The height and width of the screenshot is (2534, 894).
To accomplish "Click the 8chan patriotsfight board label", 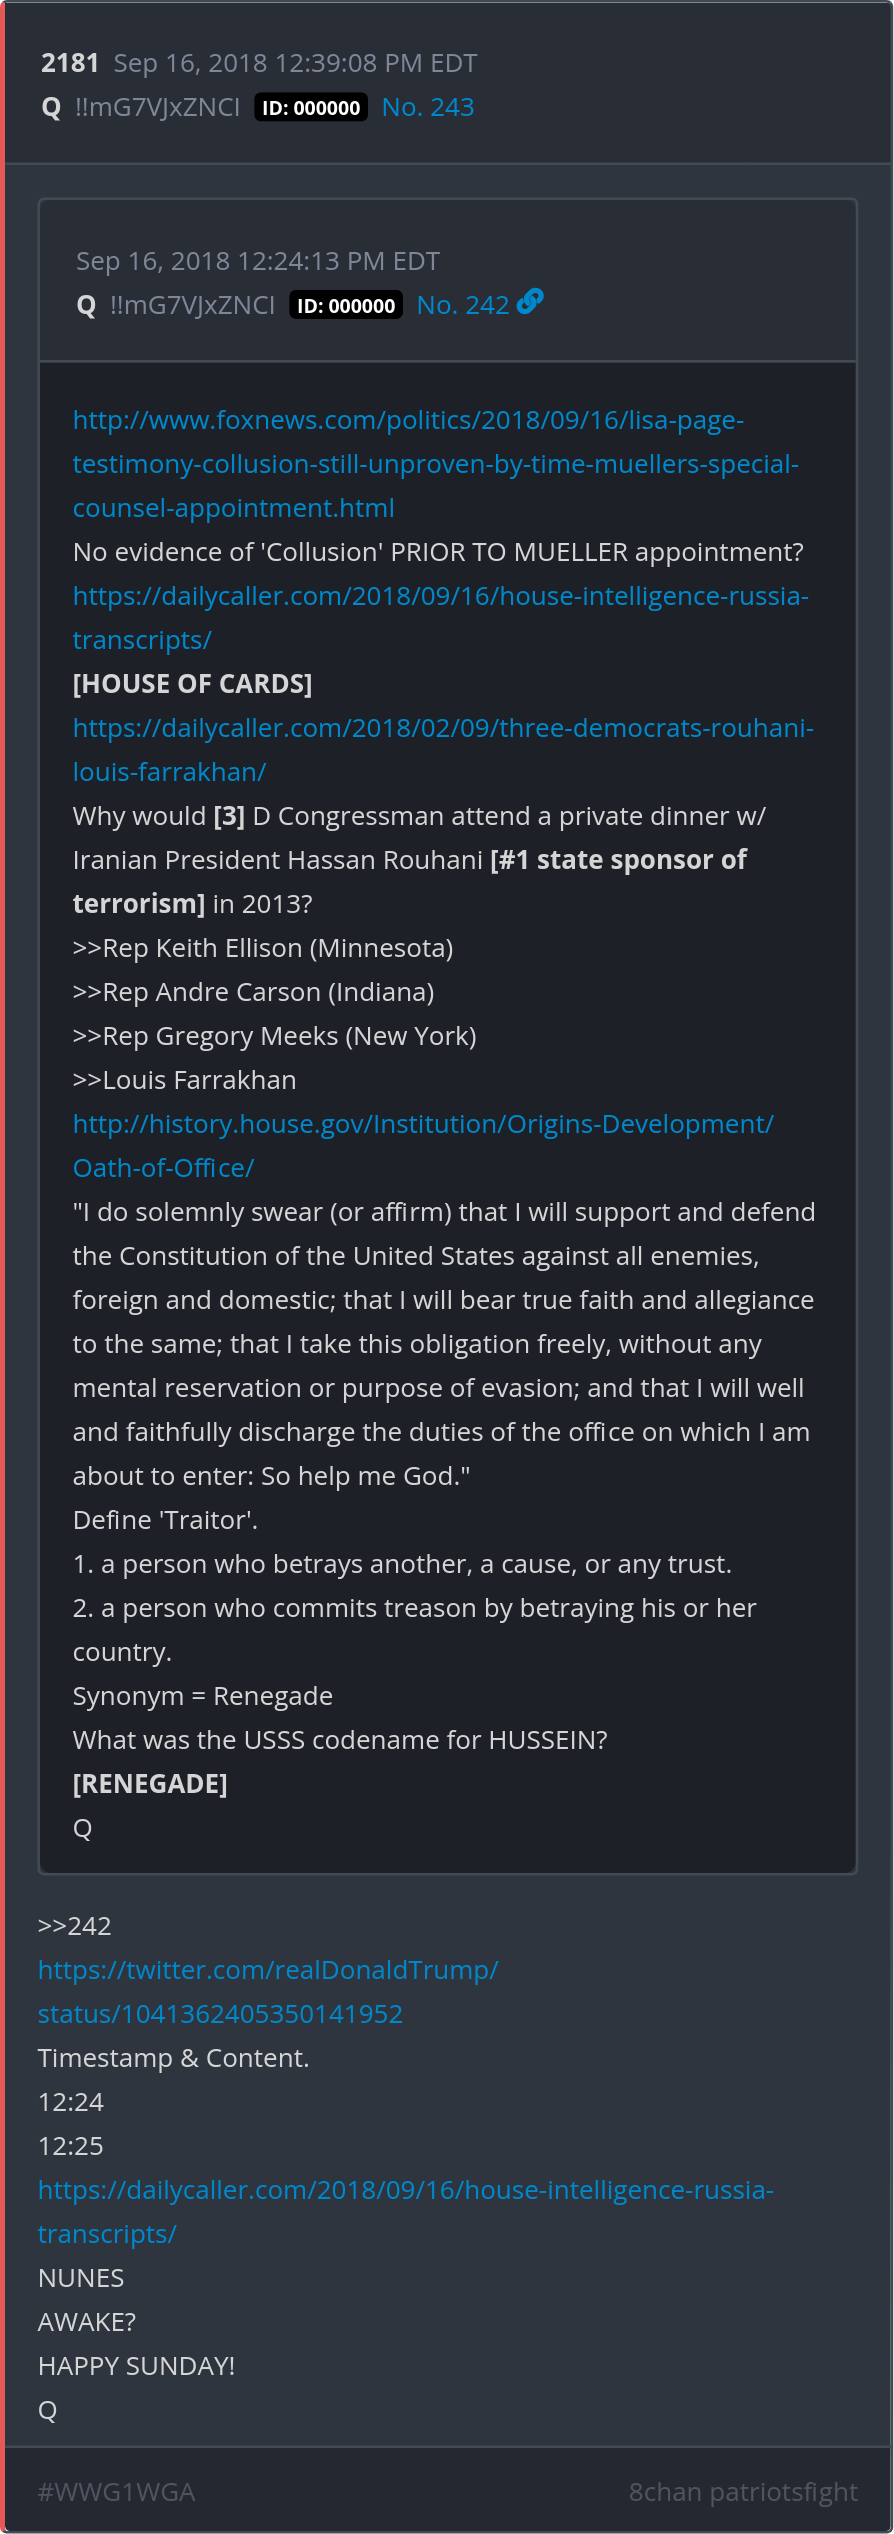I will [743, 2492].
